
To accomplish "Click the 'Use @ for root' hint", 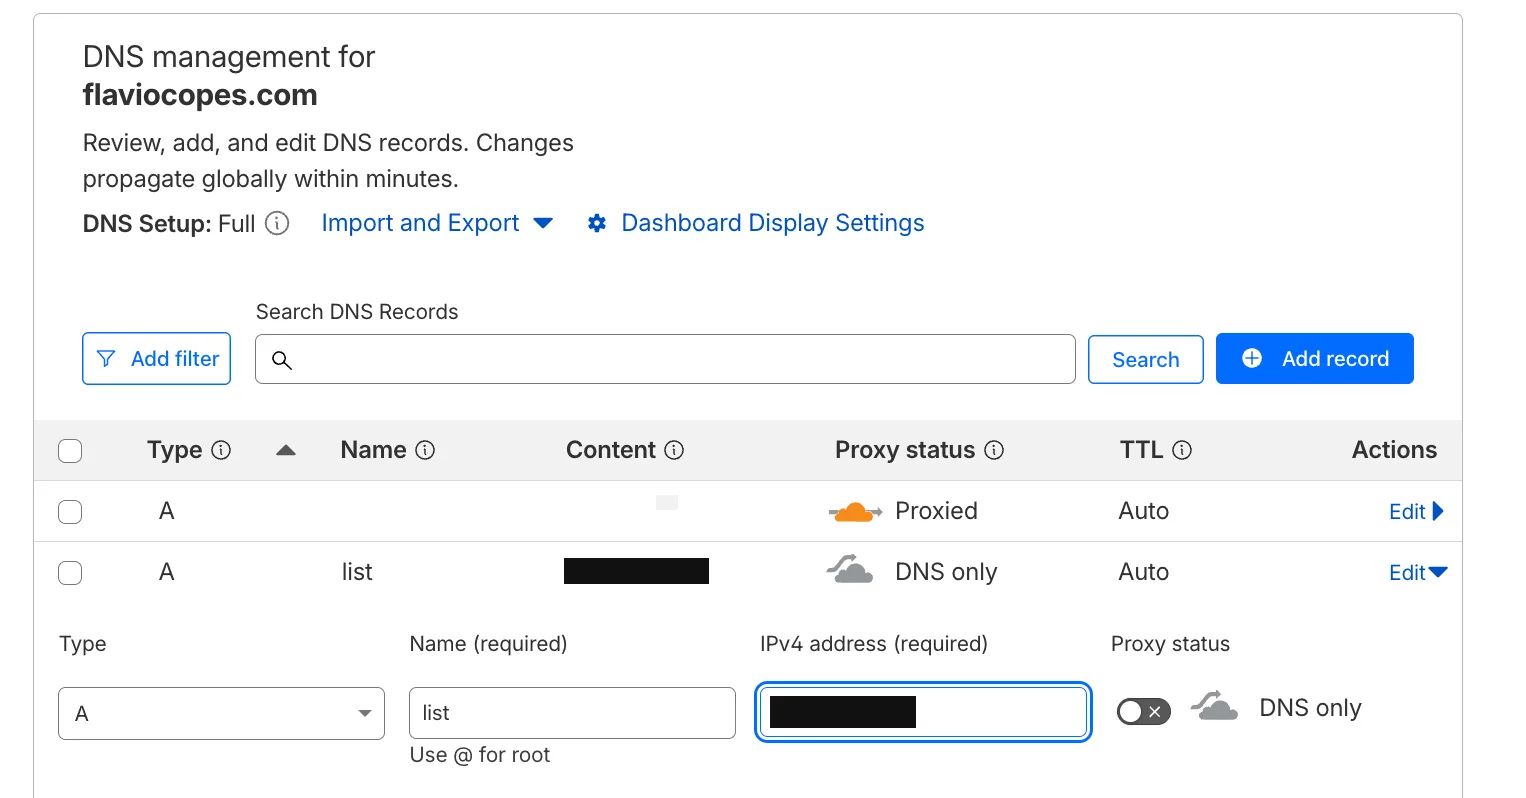I will [480, 755].
